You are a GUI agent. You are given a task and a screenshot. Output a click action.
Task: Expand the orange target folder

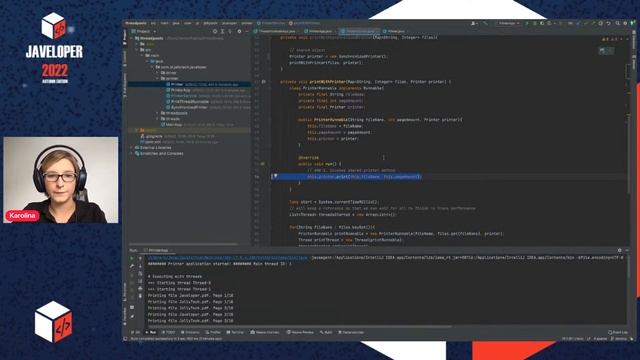point(137,130)
